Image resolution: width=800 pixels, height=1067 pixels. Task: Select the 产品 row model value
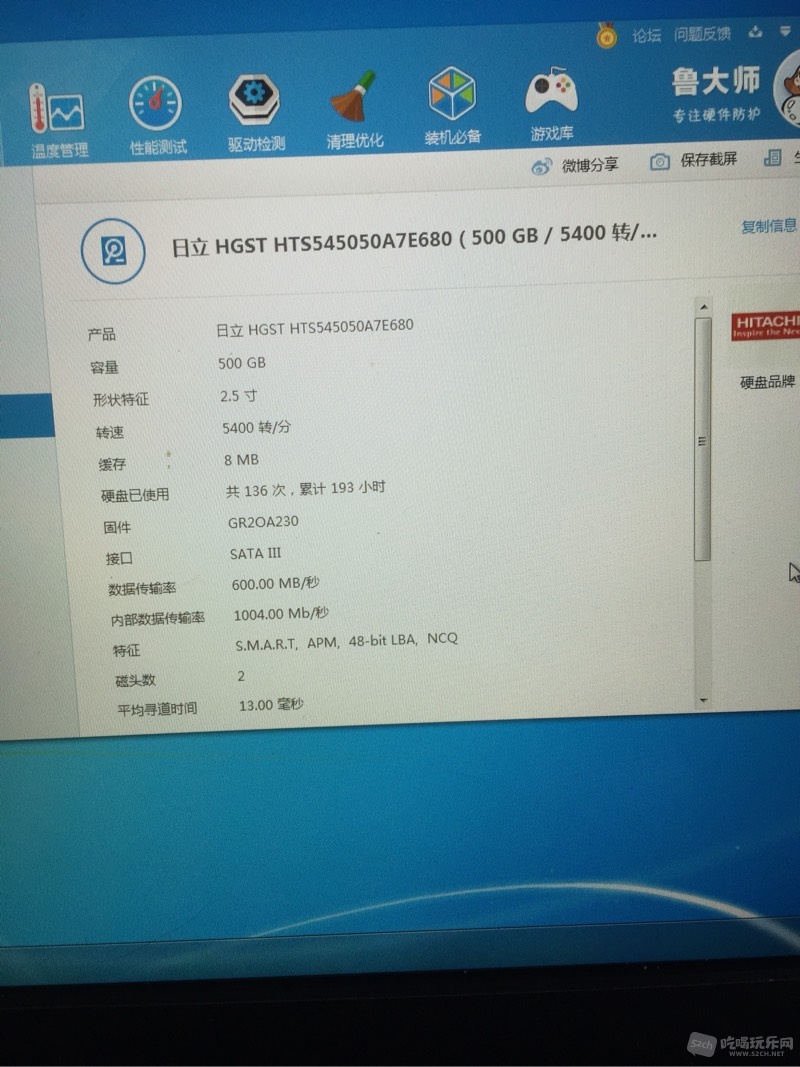point(315,328)
